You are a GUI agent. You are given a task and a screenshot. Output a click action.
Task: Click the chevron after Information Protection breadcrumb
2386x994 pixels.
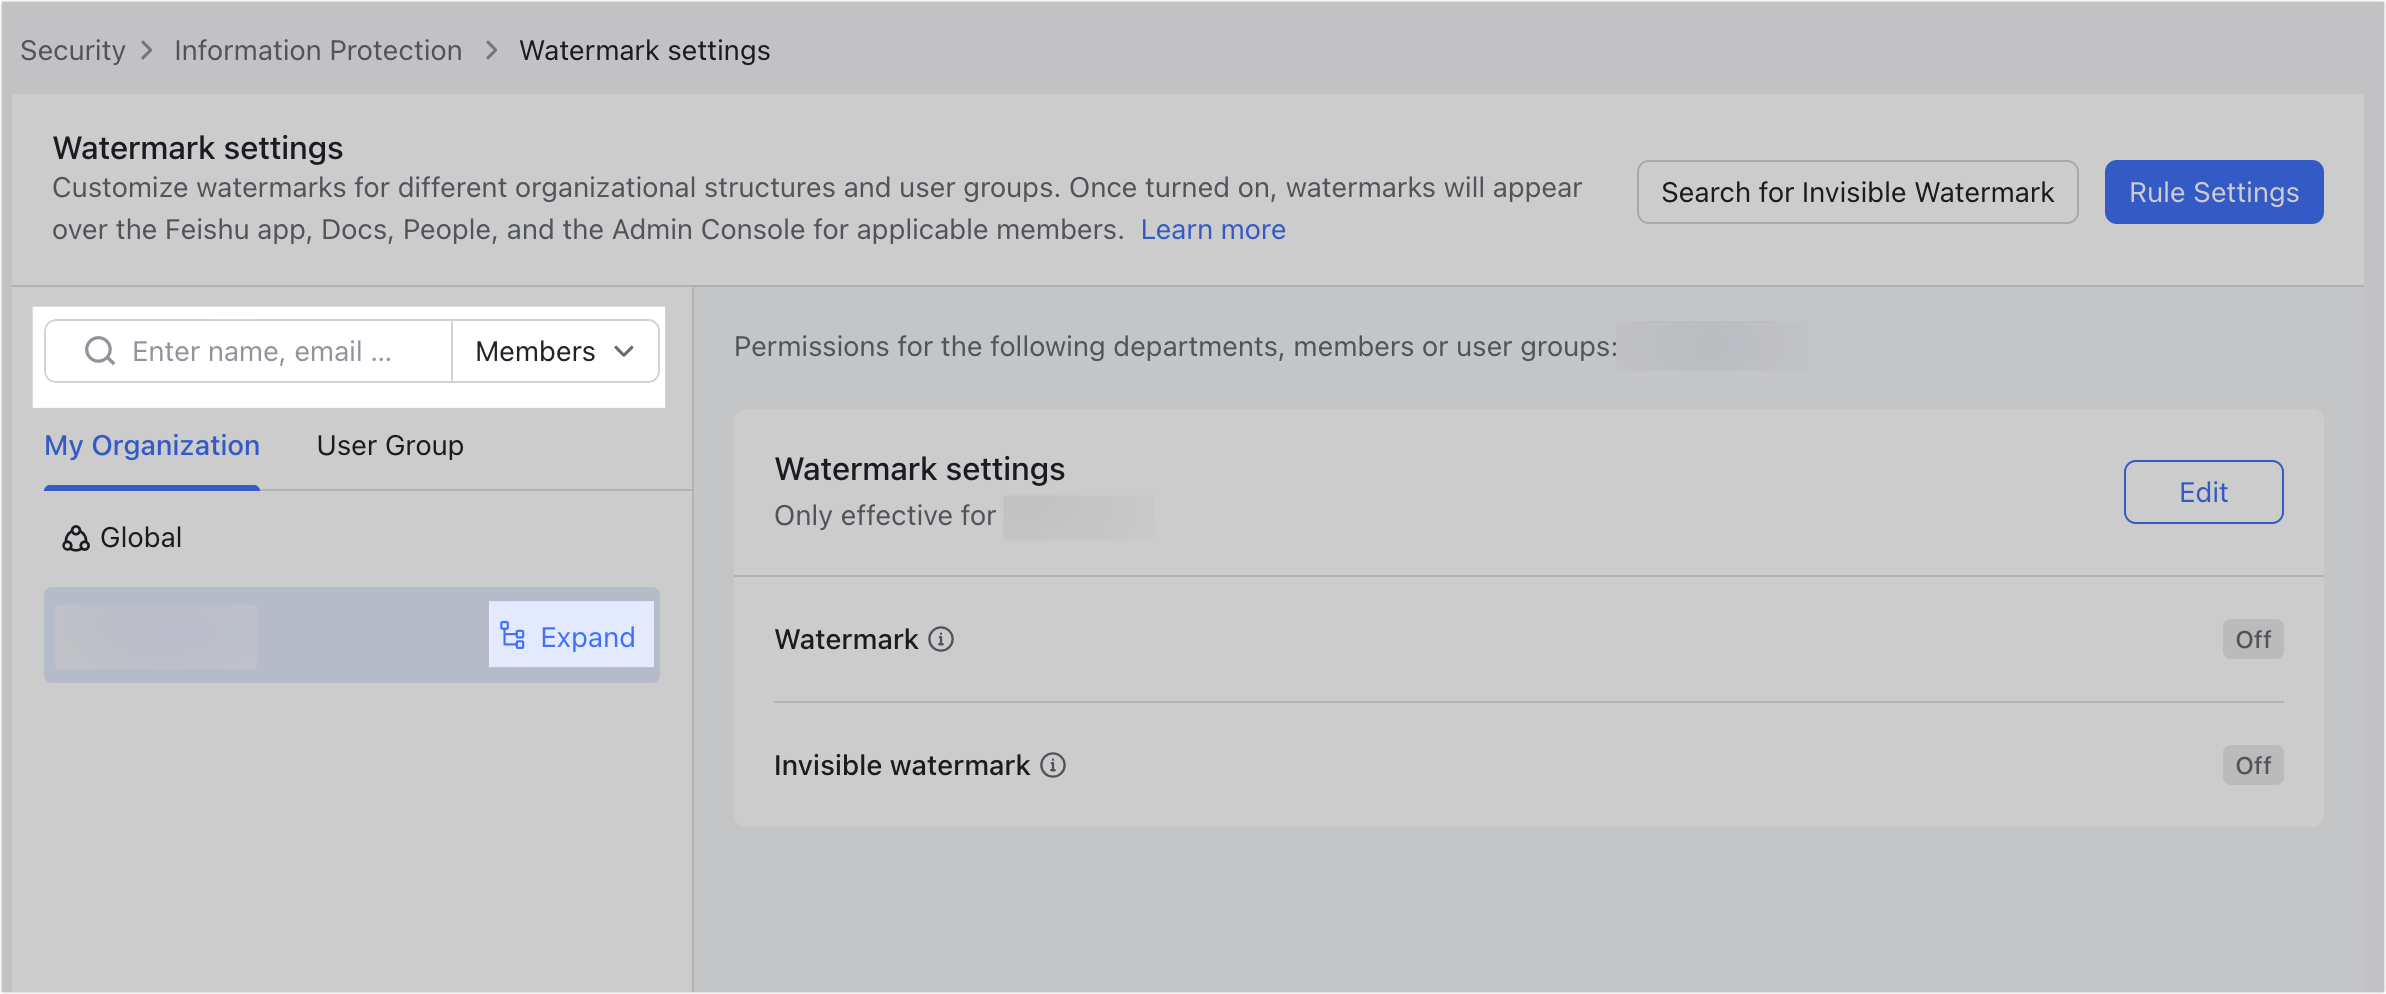[x=491, y=50]
